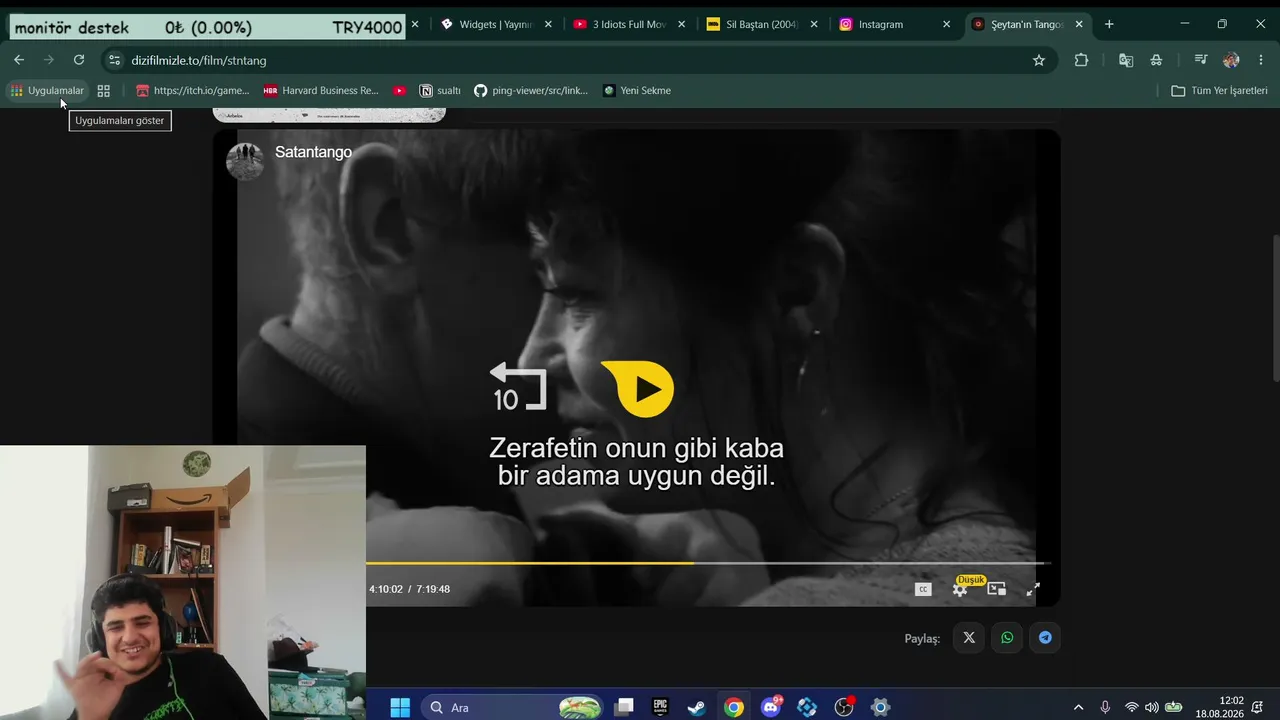This screenshot has height=720, width=1280.
Task: Open the Google Translate extension
Action: point(1126,60)
